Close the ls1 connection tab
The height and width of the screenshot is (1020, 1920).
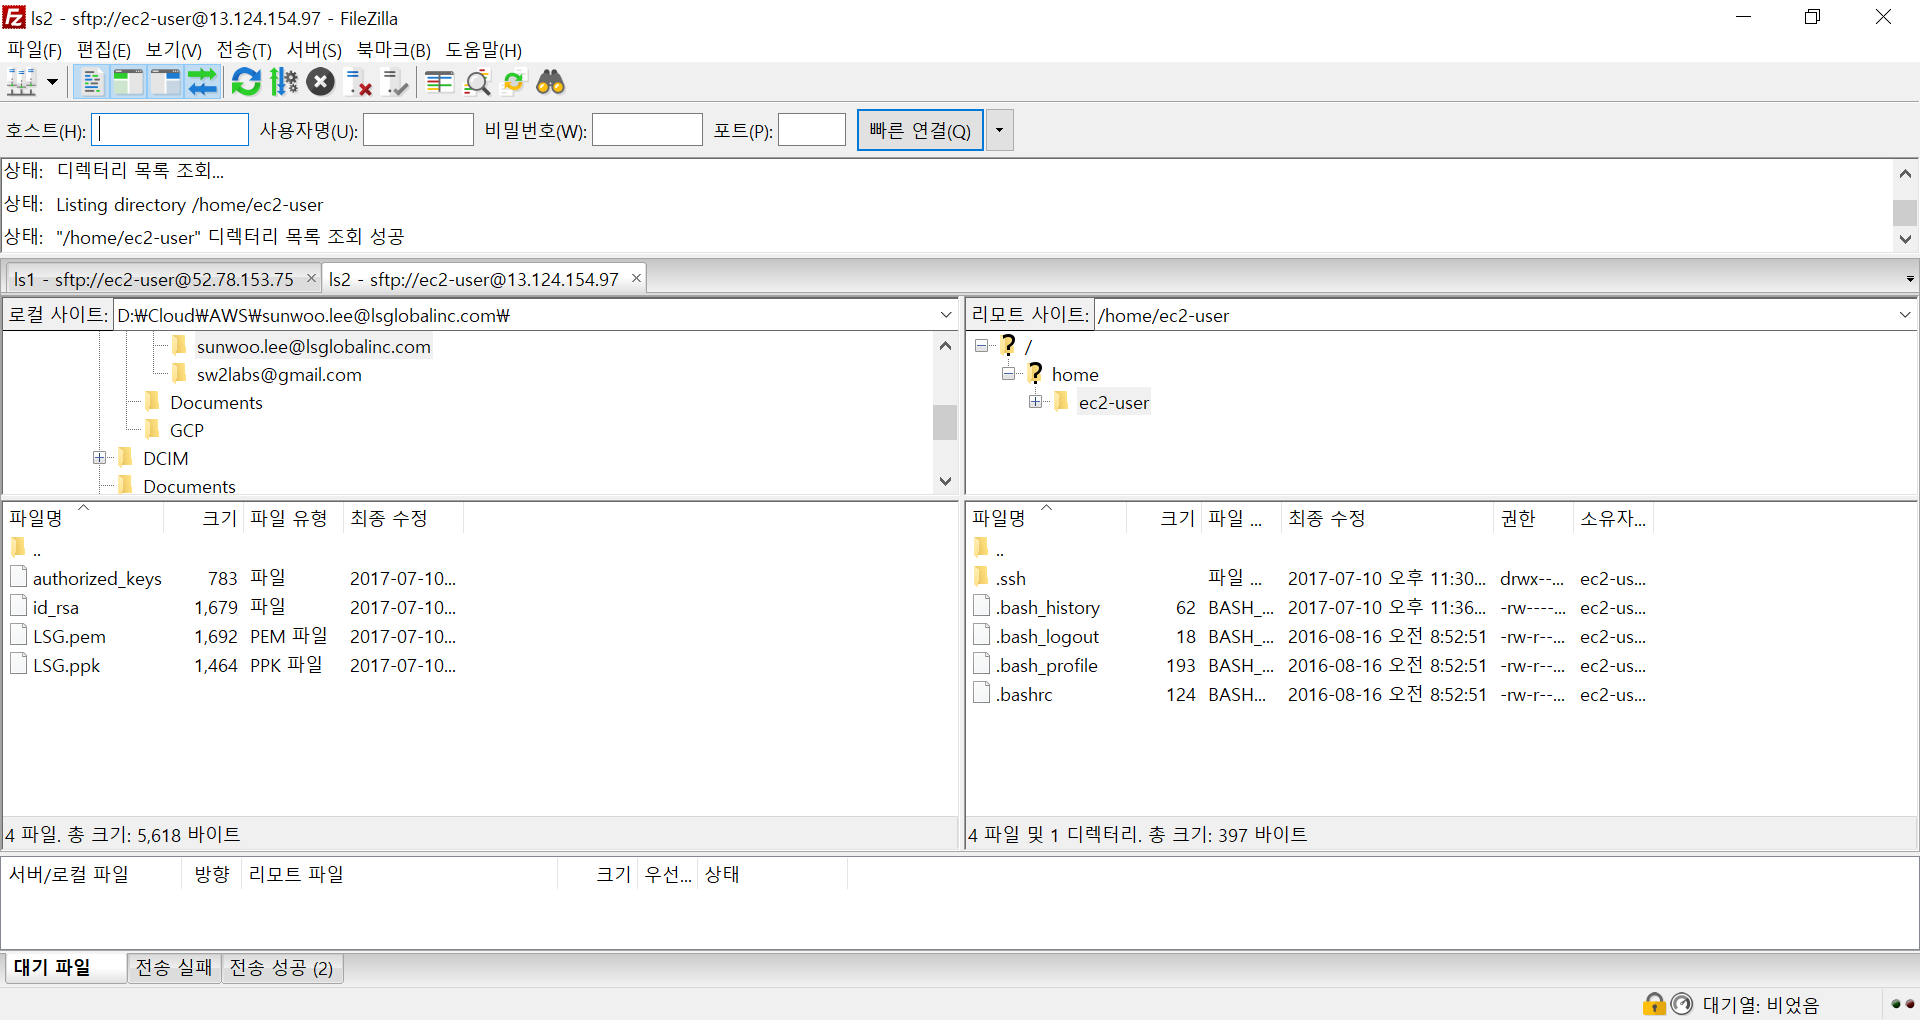pyautogui.click(x=311, y=278)
